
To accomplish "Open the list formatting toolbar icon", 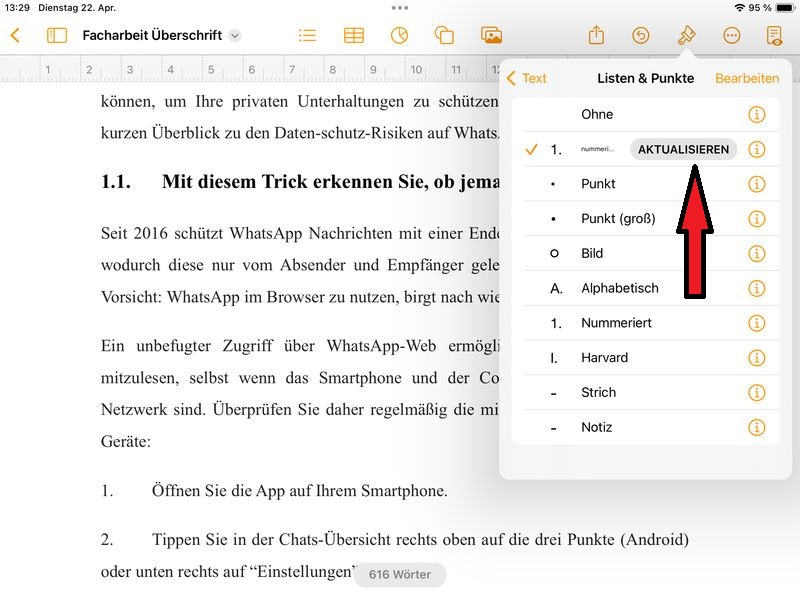I will coord(308,35).
